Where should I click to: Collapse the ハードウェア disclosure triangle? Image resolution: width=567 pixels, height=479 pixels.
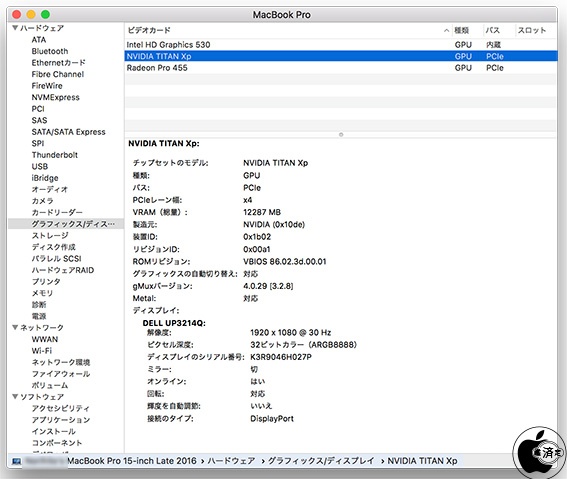(x=15, y=28)
